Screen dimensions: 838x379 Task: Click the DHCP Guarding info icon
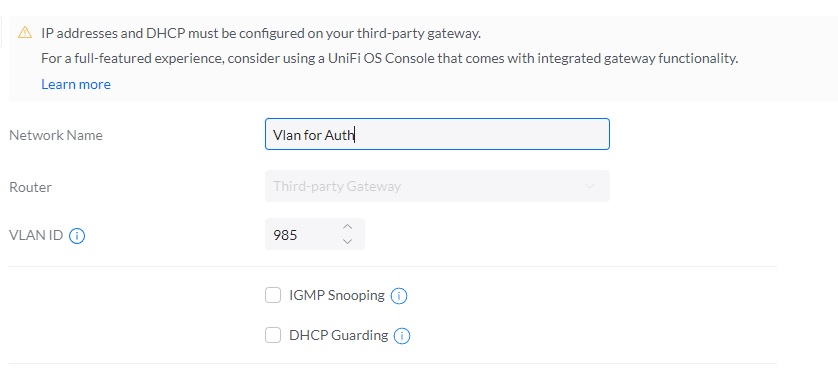(402, 336)
